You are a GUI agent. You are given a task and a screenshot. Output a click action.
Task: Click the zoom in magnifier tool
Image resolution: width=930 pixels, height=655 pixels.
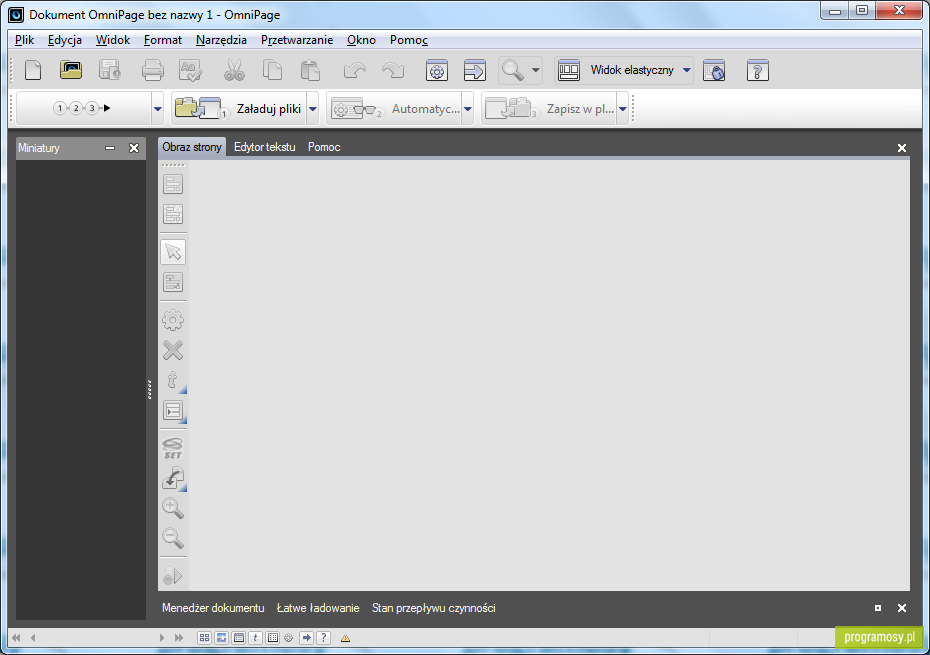tap(173, 508)
